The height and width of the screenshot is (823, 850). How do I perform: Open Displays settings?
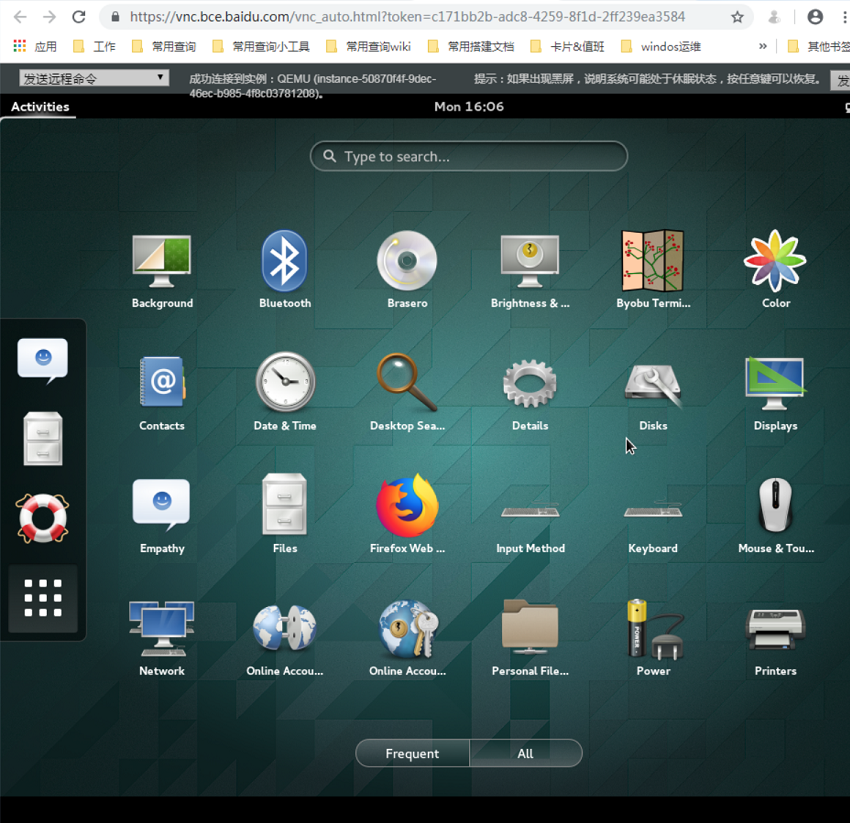[x=776, y=392]
